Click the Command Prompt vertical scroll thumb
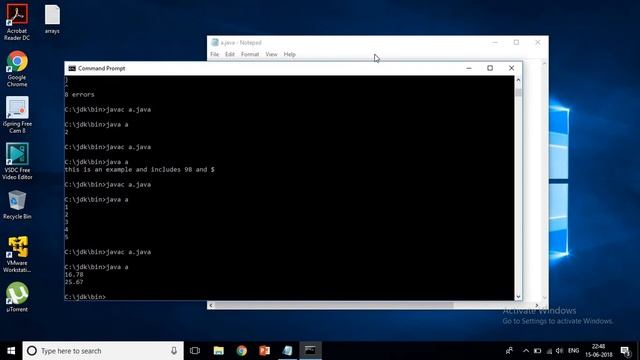Screen dimensions: 640x360 click(518, 92)
